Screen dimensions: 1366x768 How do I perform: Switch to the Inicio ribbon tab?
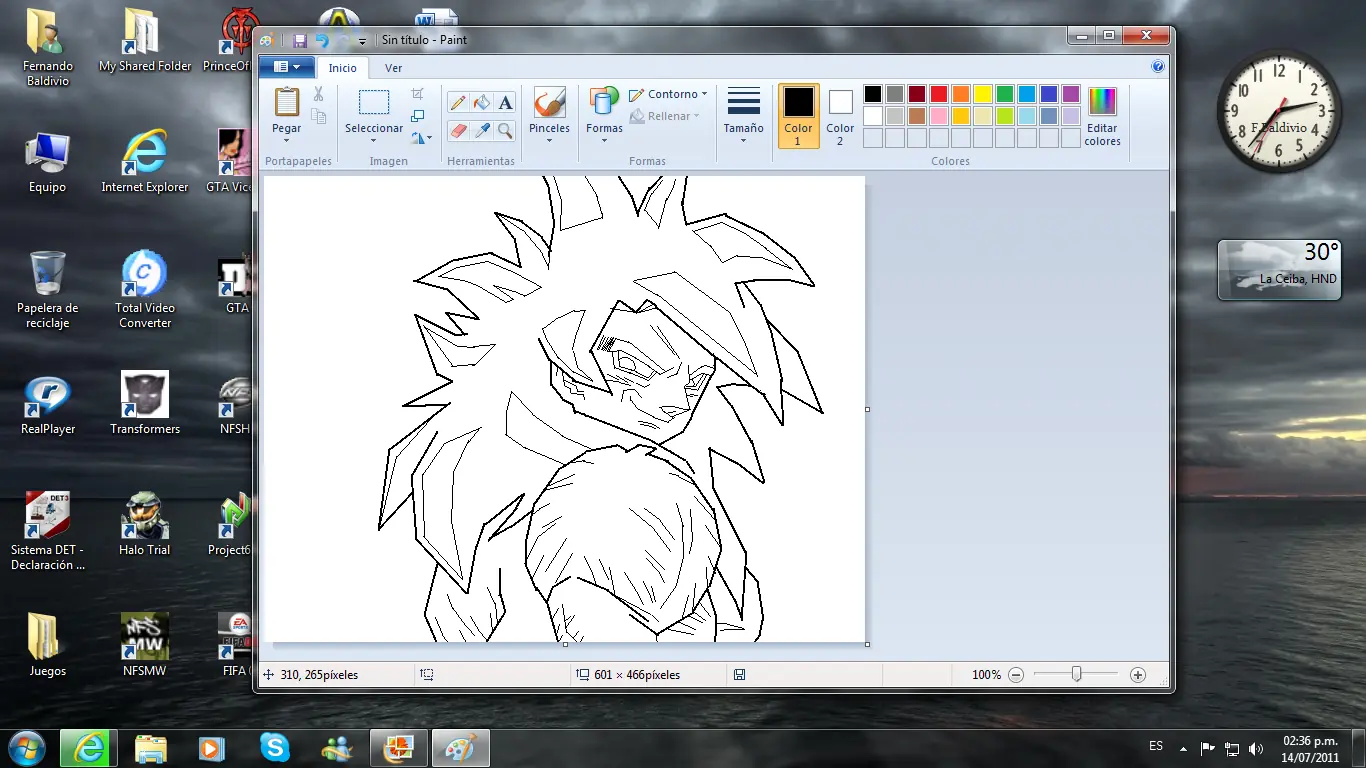343,68
